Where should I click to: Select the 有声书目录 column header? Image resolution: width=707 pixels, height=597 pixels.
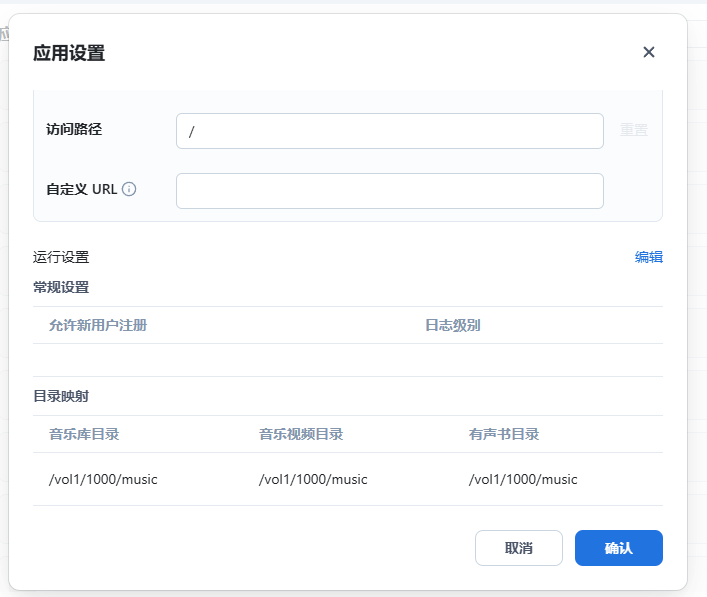click(504, 434)
